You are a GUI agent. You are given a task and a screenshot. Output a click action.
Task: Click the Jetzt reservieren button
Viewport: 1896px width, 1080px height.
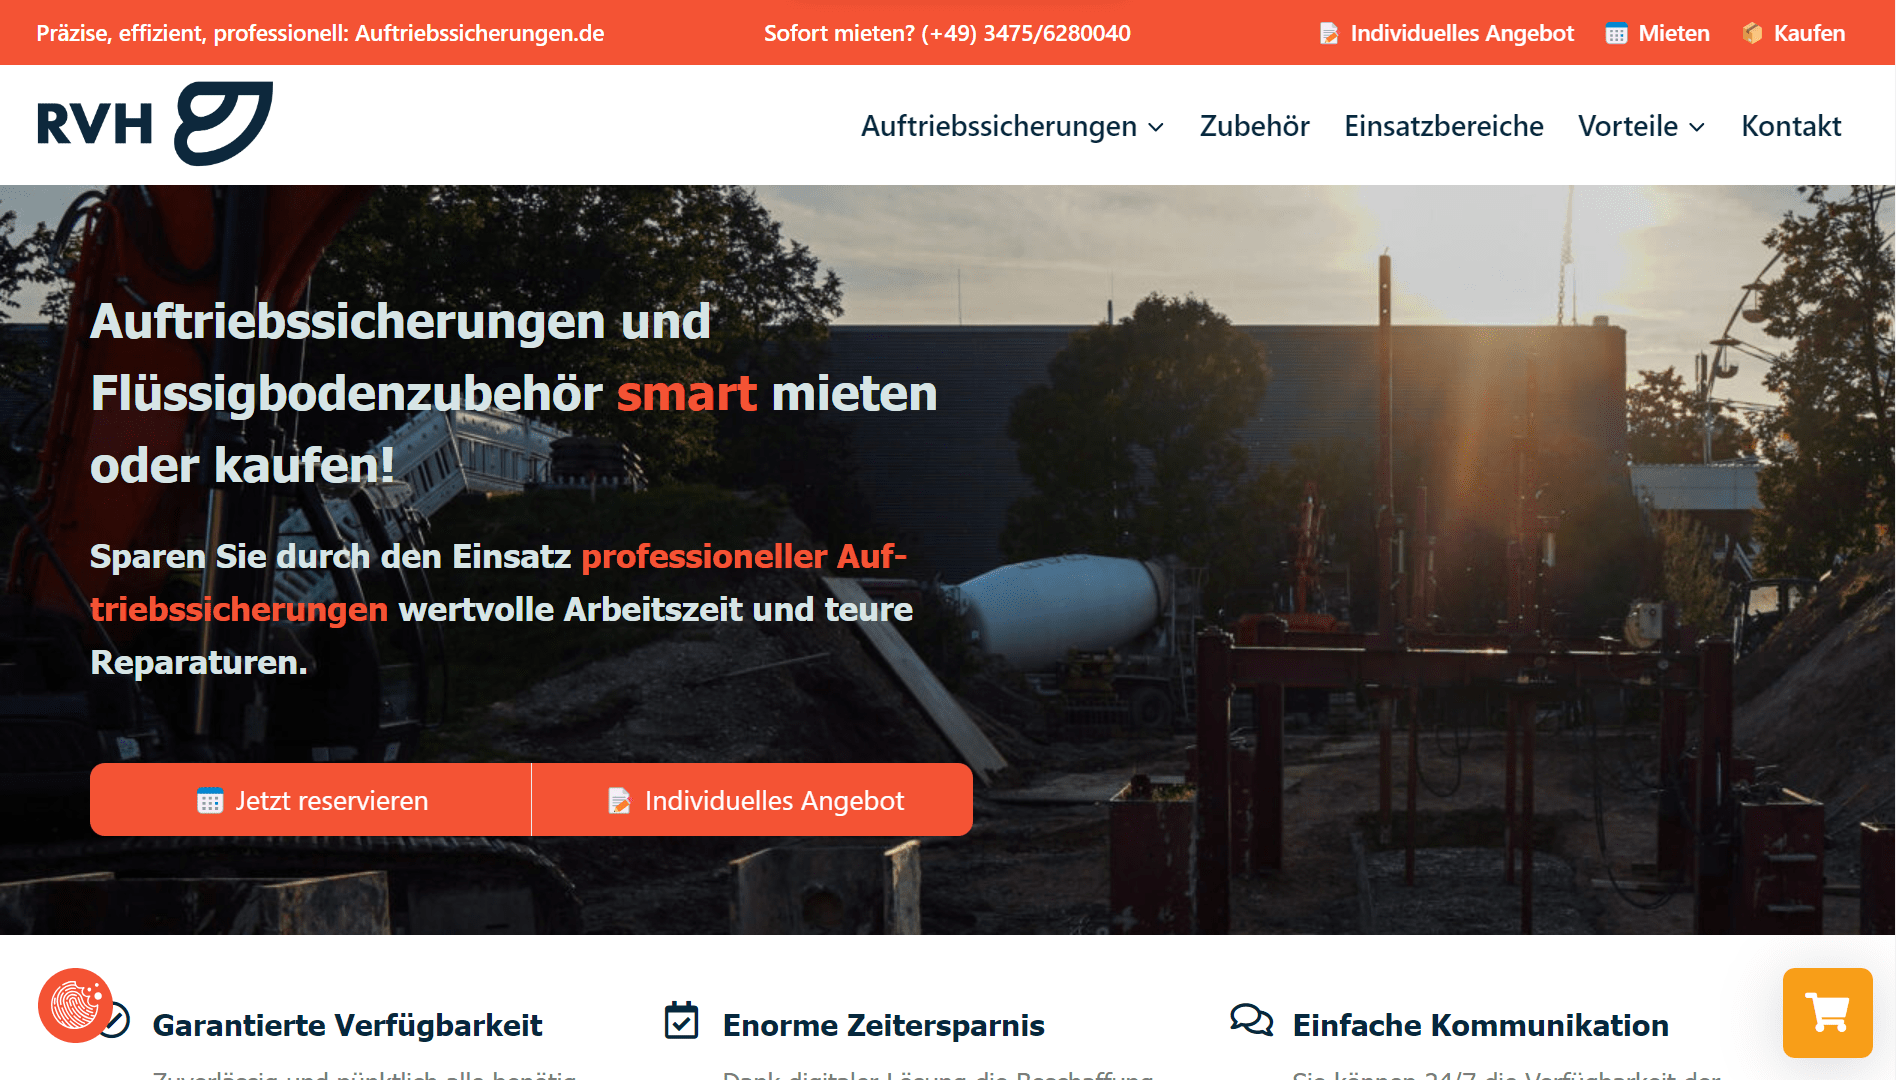coord(311,800)
